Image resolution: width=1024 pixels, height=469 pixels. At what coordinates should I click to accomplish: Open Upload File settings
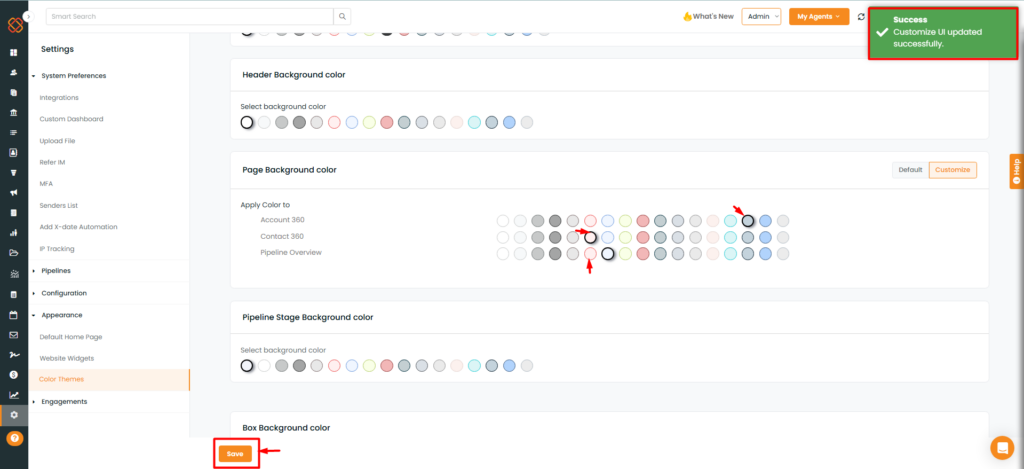(57, 140)
